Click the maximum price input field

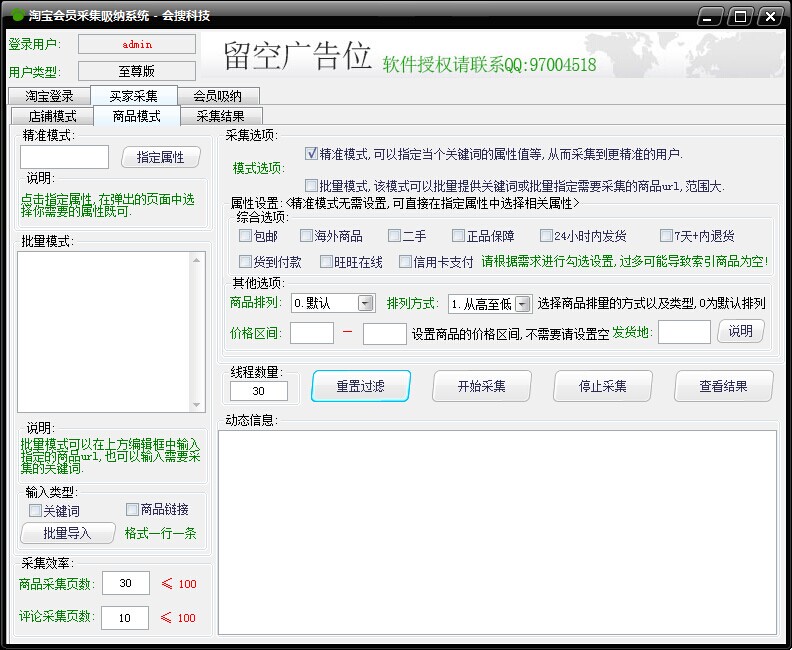pyautogui.click(x=385, y=333)
